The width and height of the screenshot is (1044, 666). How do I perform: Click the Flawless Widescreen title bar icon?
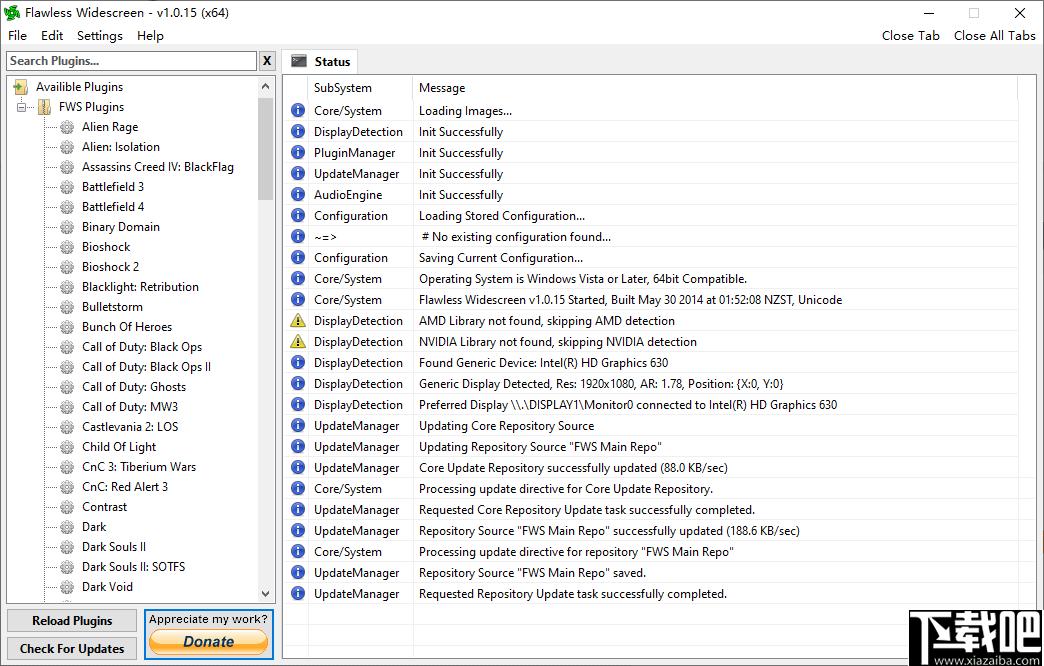tap(12, 13)
